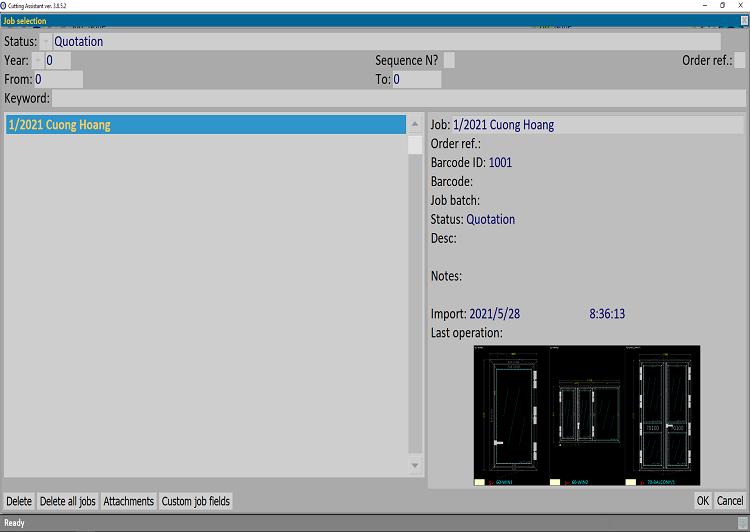Click the From number field

click(x=58, y=79)
